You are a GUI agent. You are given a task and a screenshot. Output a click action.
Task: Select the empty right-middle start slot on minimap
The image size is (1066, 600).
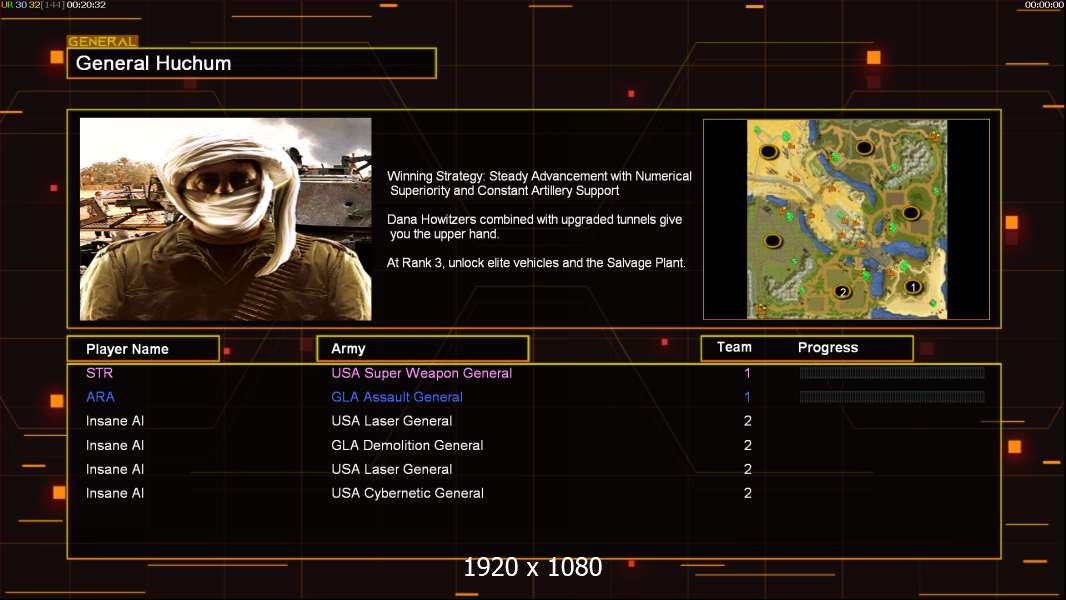pyautogui.click(x=911, y=213)
